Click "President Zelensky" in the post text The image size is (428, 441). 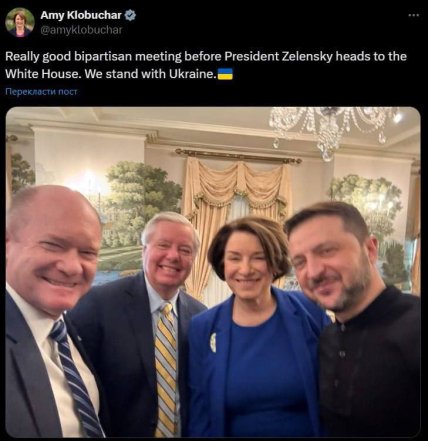(x=278, y=56)
